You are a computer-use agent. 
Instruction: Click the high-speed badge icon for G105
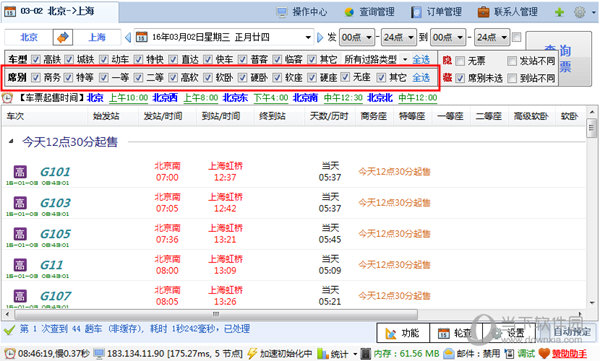(20, 234)
